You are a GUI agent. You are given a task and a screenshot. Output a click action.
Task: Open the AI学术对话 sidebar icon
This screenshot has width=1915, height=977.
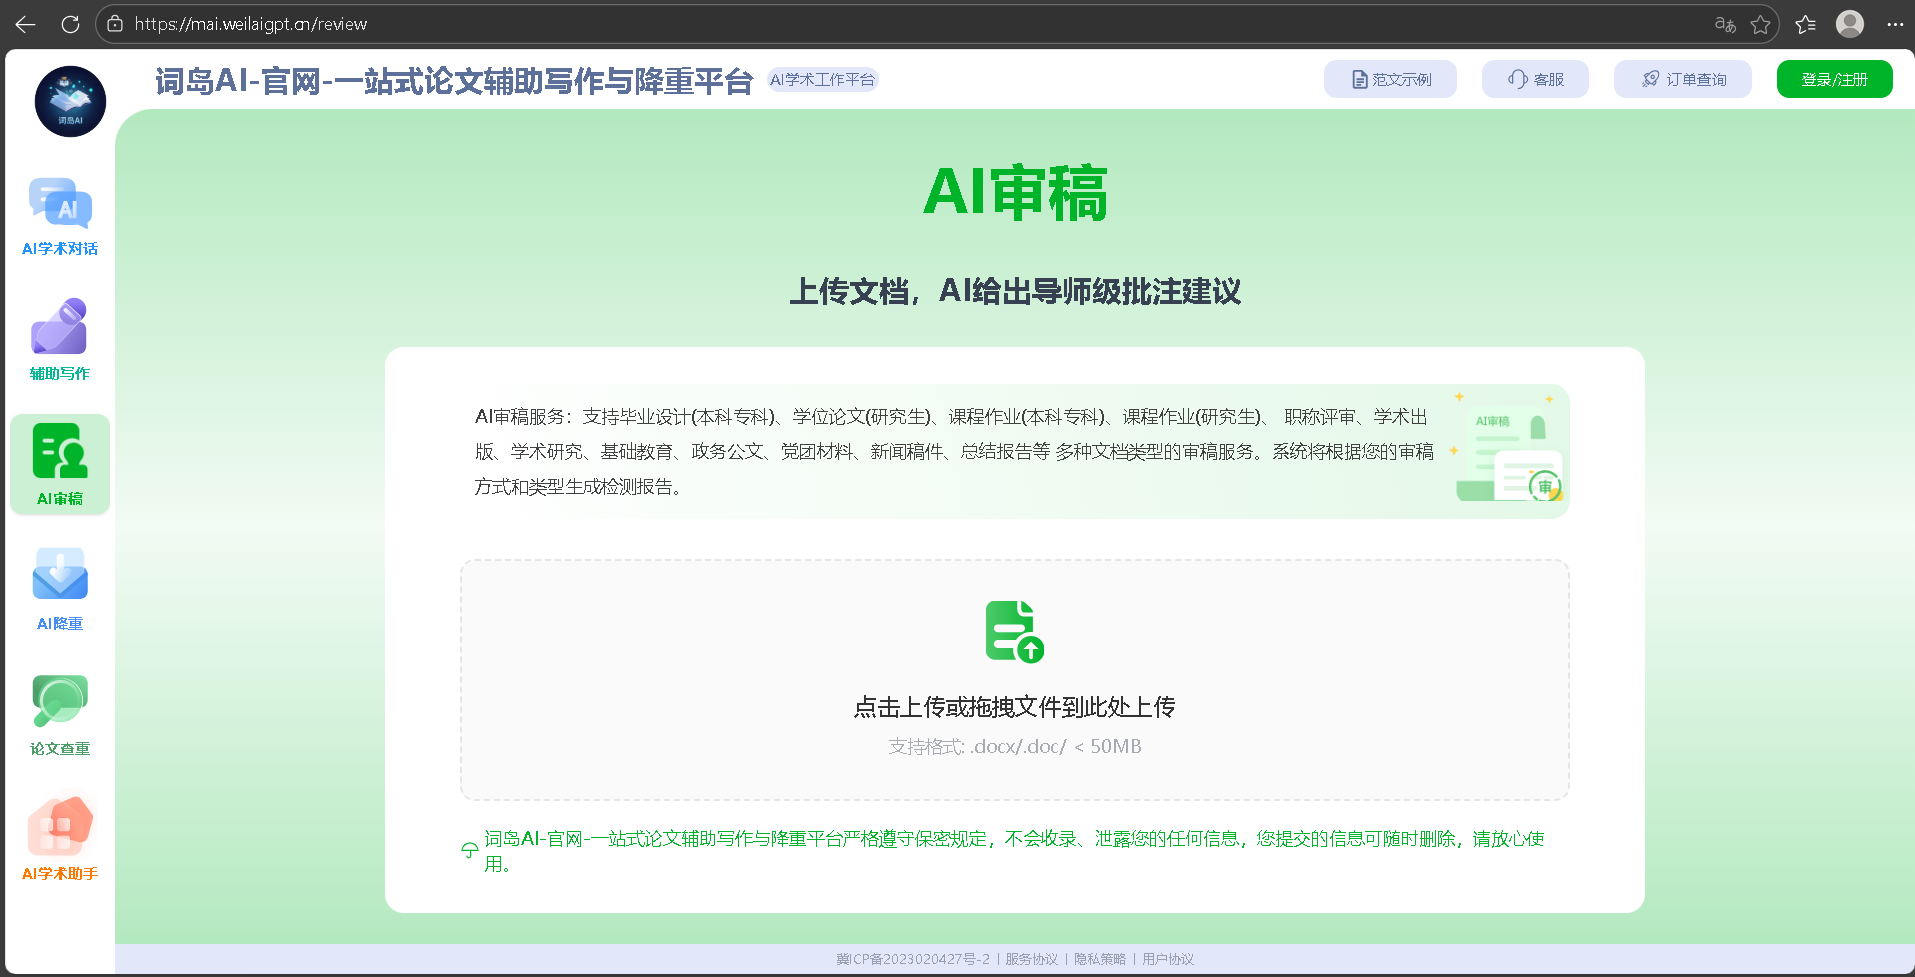point(60,204)
